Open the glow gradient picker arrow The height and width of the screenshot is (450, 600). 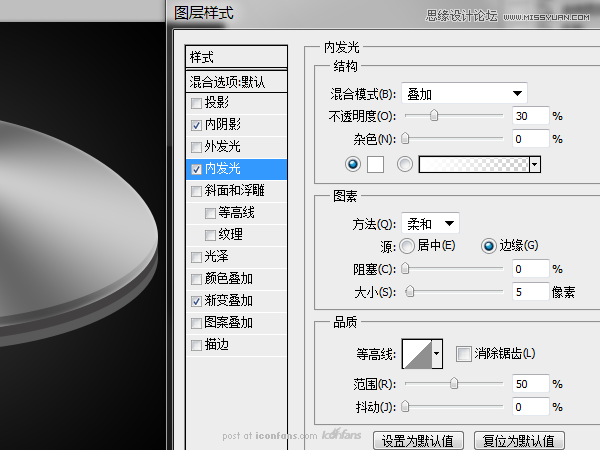(535, 165)
